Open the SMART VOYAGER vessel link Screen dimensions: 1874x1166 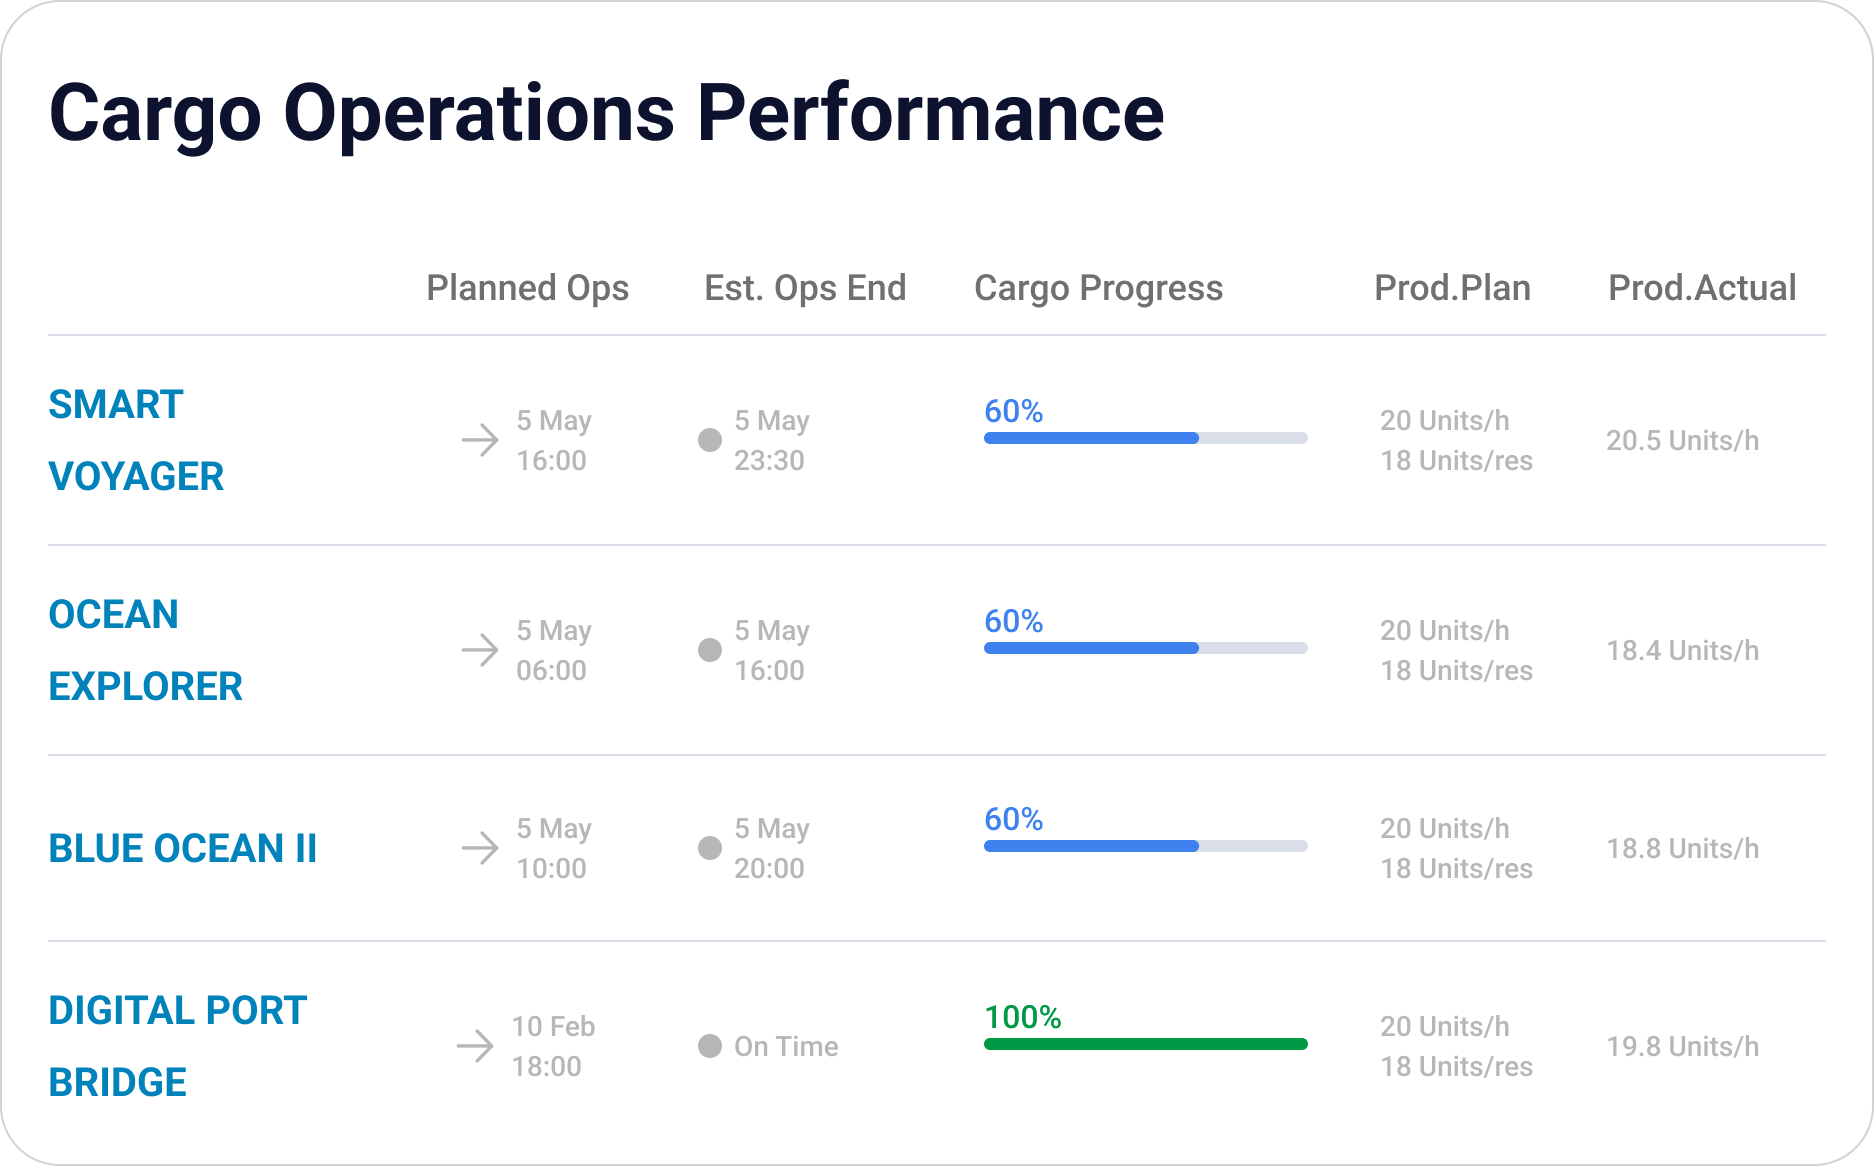136,440
